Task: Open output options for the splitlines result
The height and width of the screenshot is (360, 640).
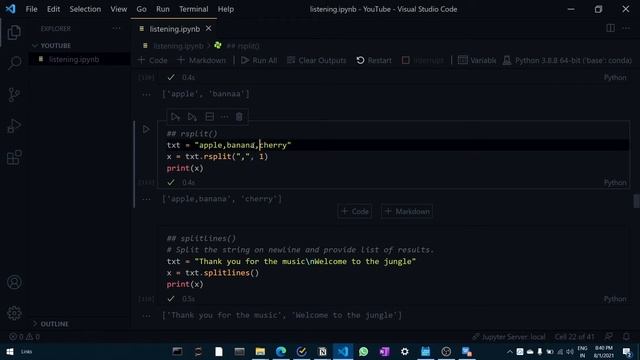Action: tap(146, 316)
